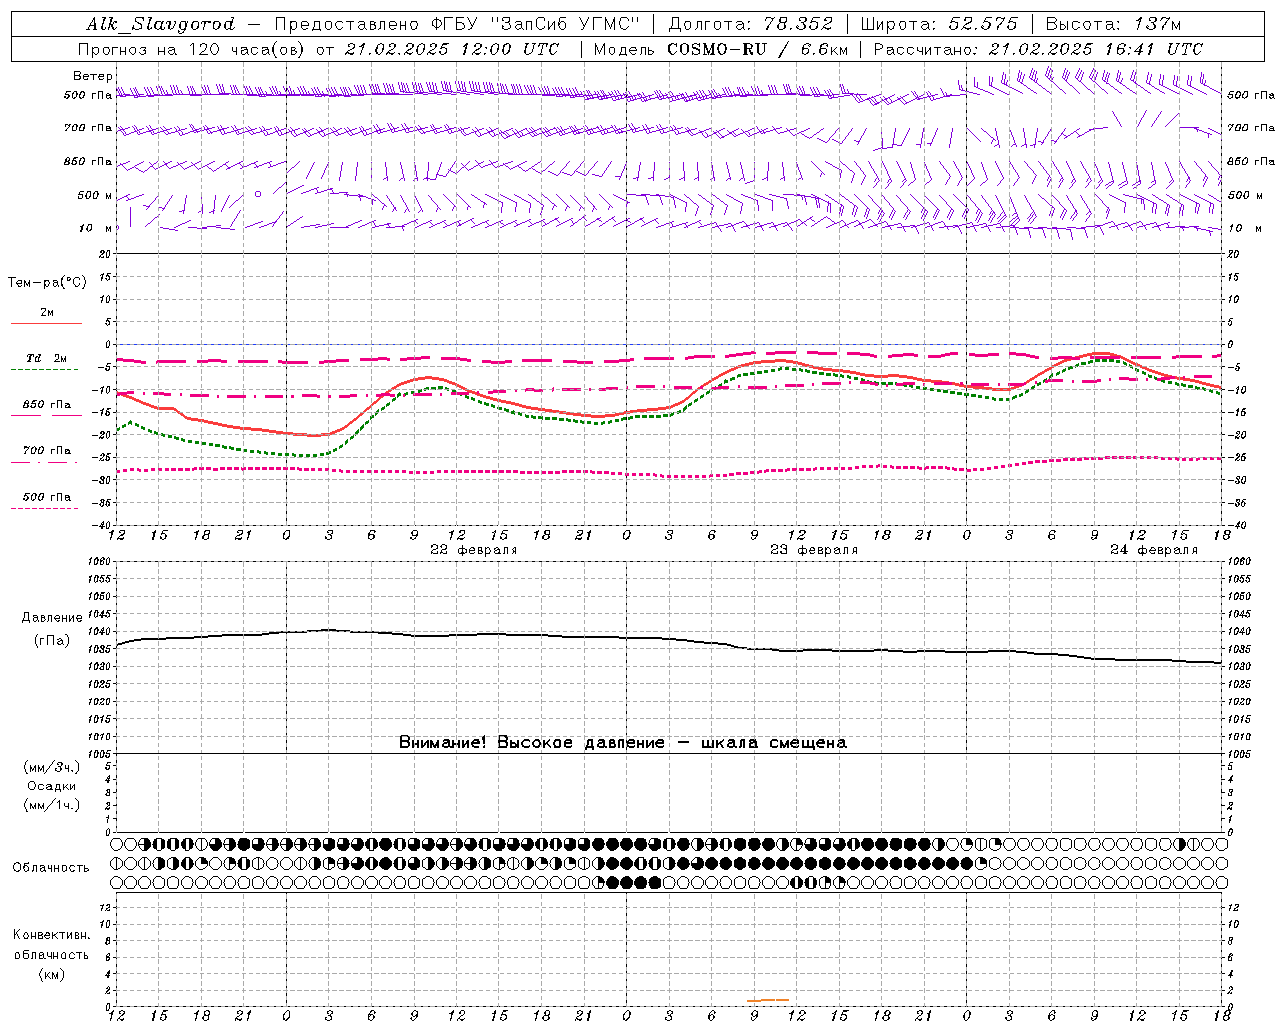Click the 22 февраля date label

click(474, 550)
